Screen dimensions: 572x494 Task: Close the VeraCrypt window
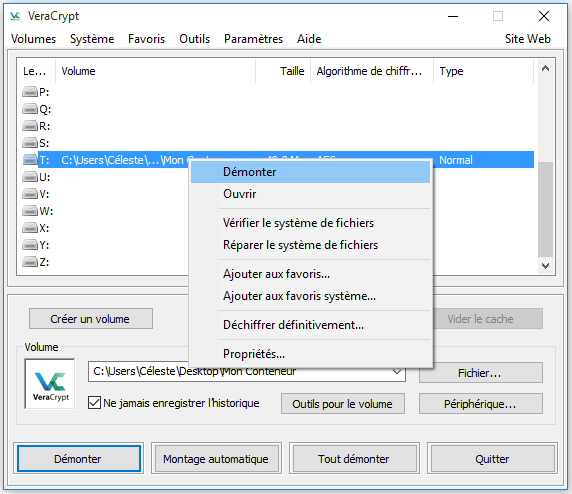tap(544, 16)
